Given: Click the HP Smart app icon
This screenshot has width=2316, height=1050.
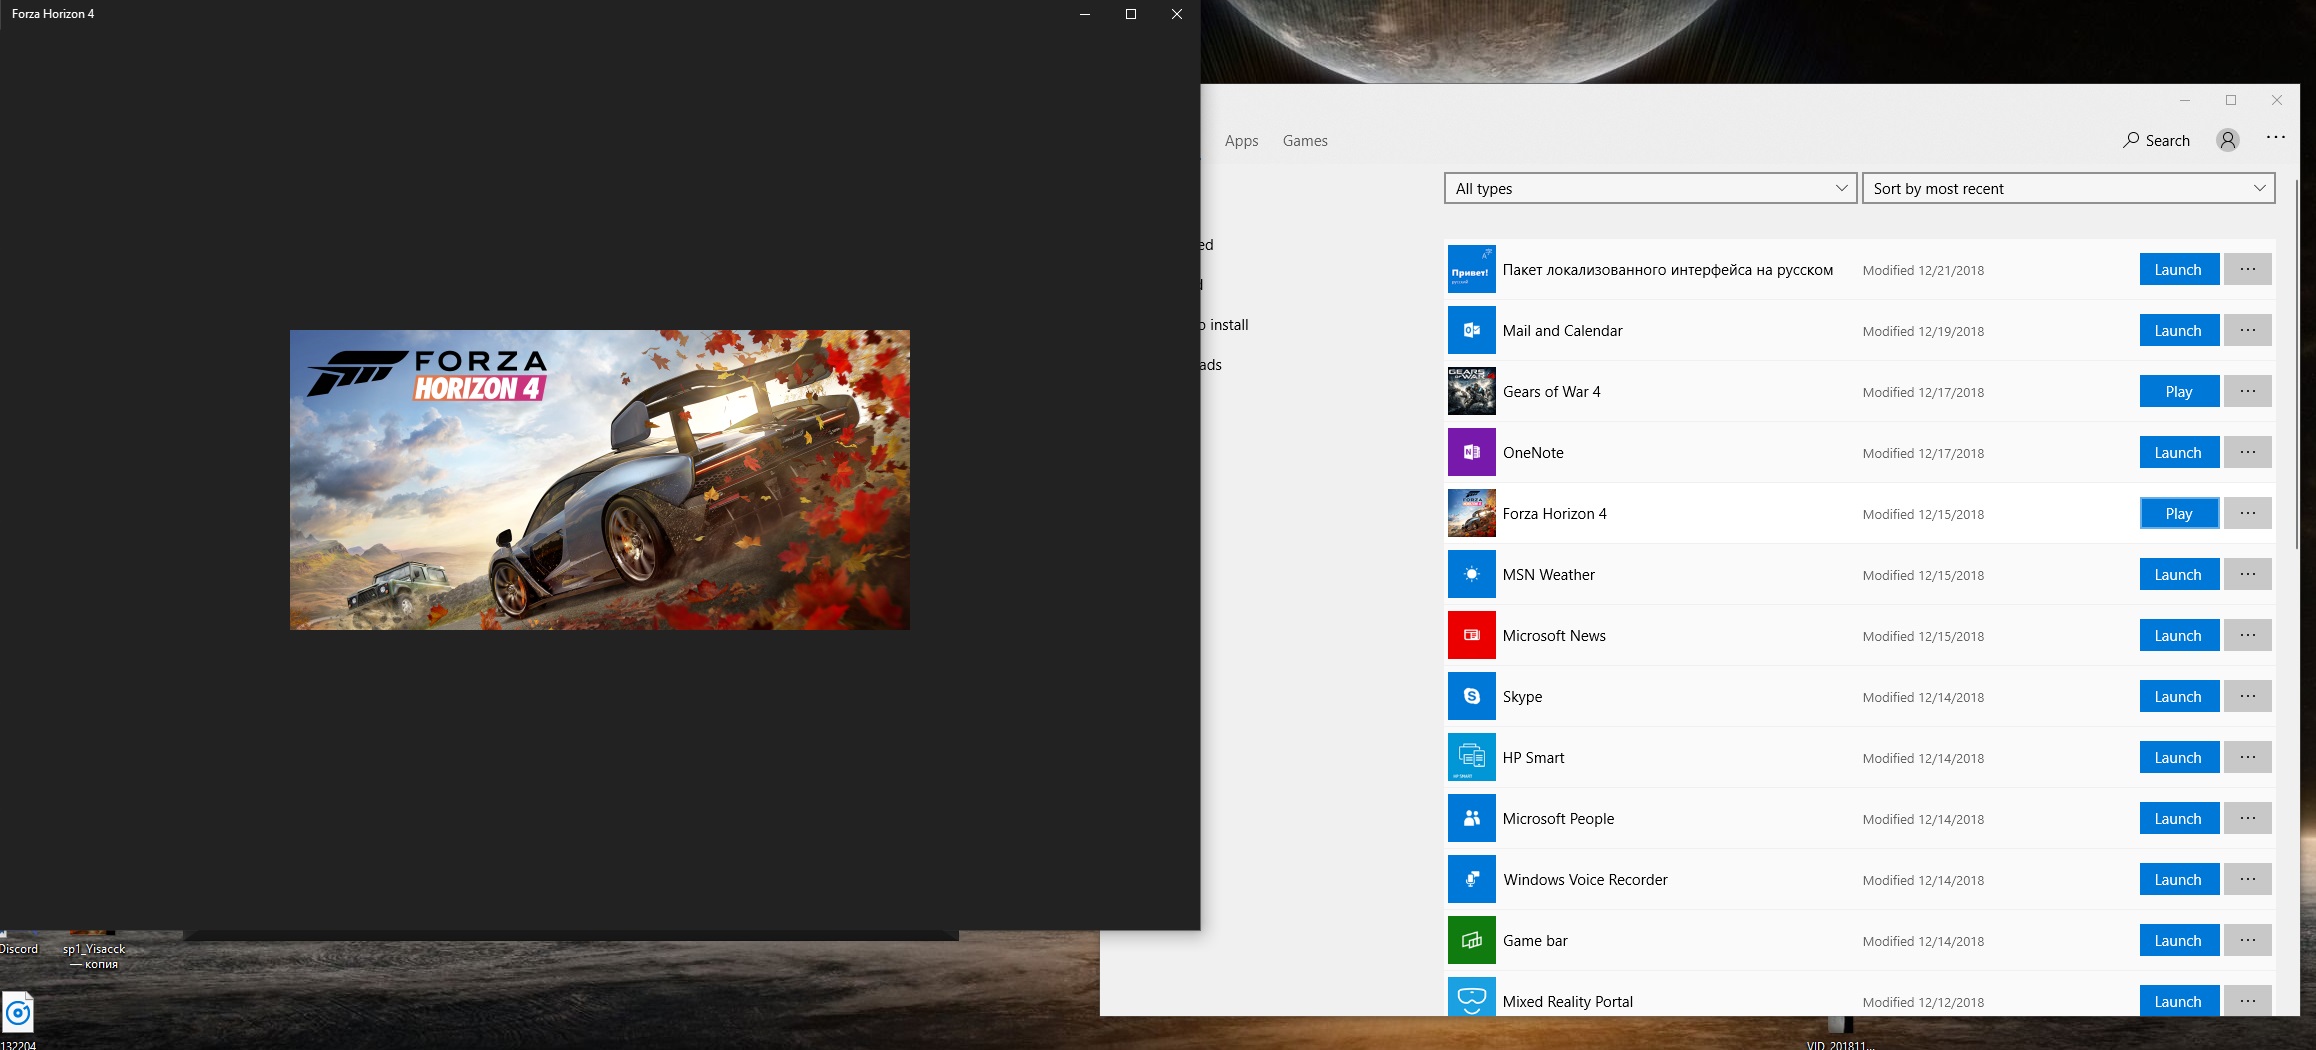Looking at the screenshot, I should pos(1471,758).
